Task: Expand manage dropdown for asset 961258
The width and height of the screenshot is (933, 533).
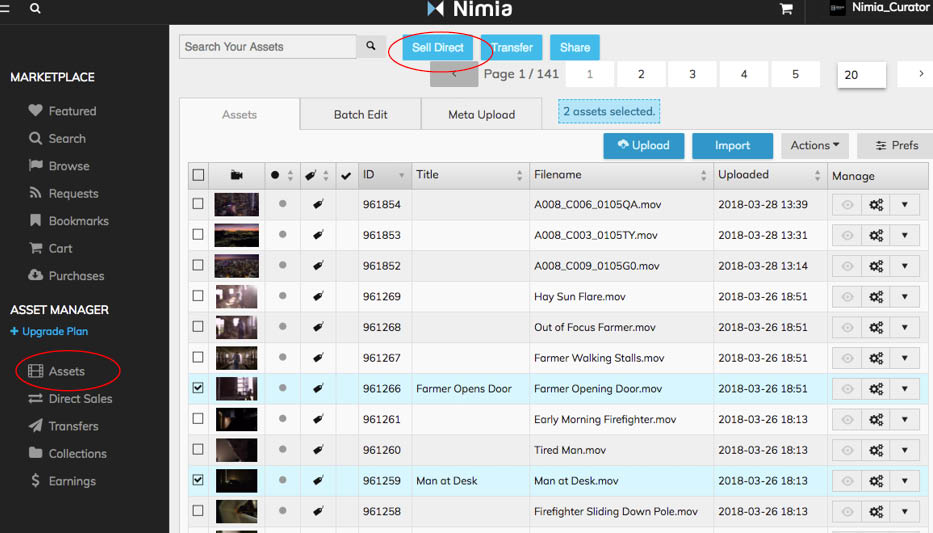Action: (904, 512)
